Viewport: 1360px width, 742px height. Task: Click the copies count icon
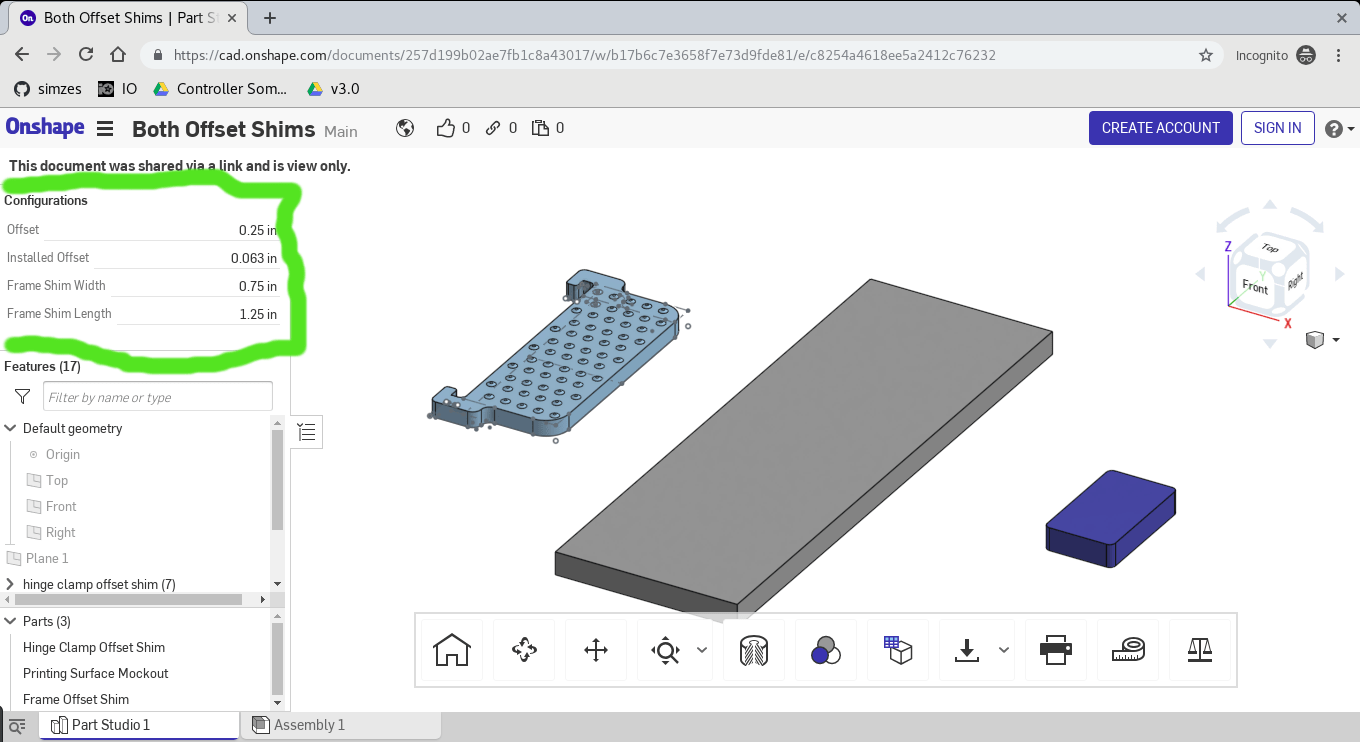pos(541,128)
